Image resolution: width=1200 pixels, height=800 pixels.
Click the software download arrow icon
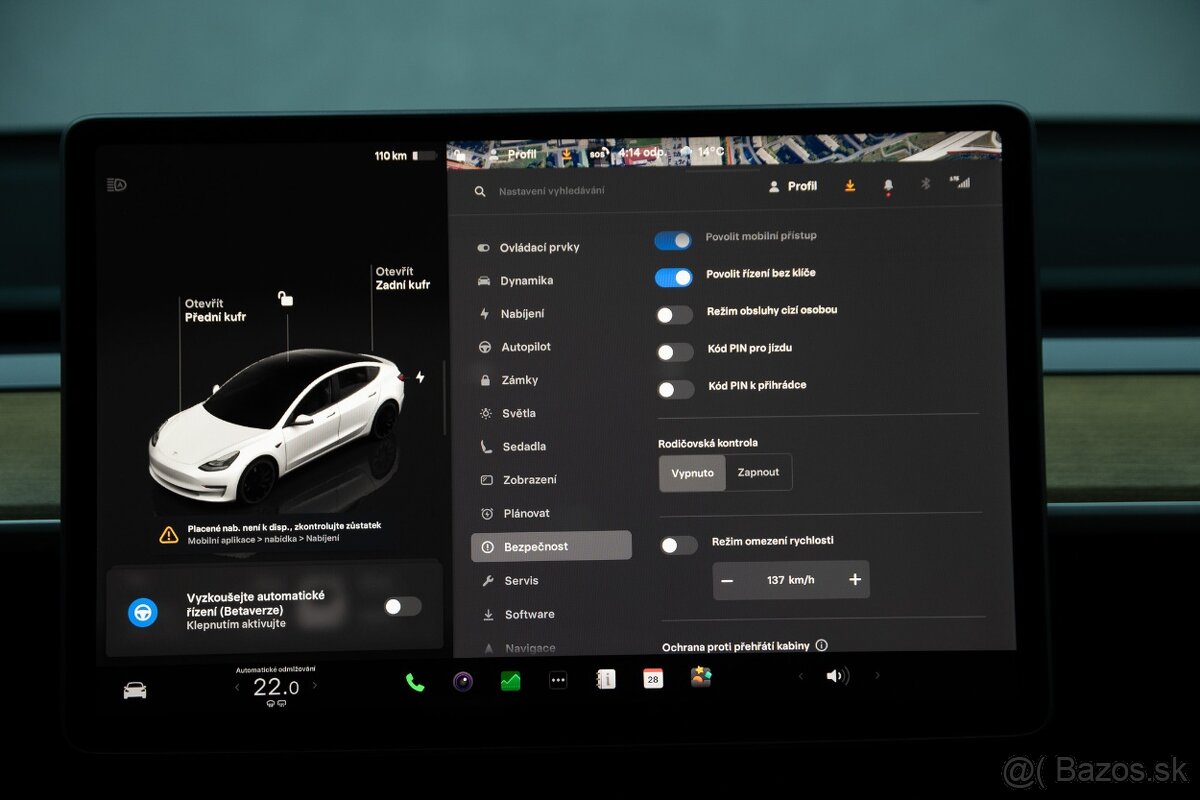pos(849,186)
